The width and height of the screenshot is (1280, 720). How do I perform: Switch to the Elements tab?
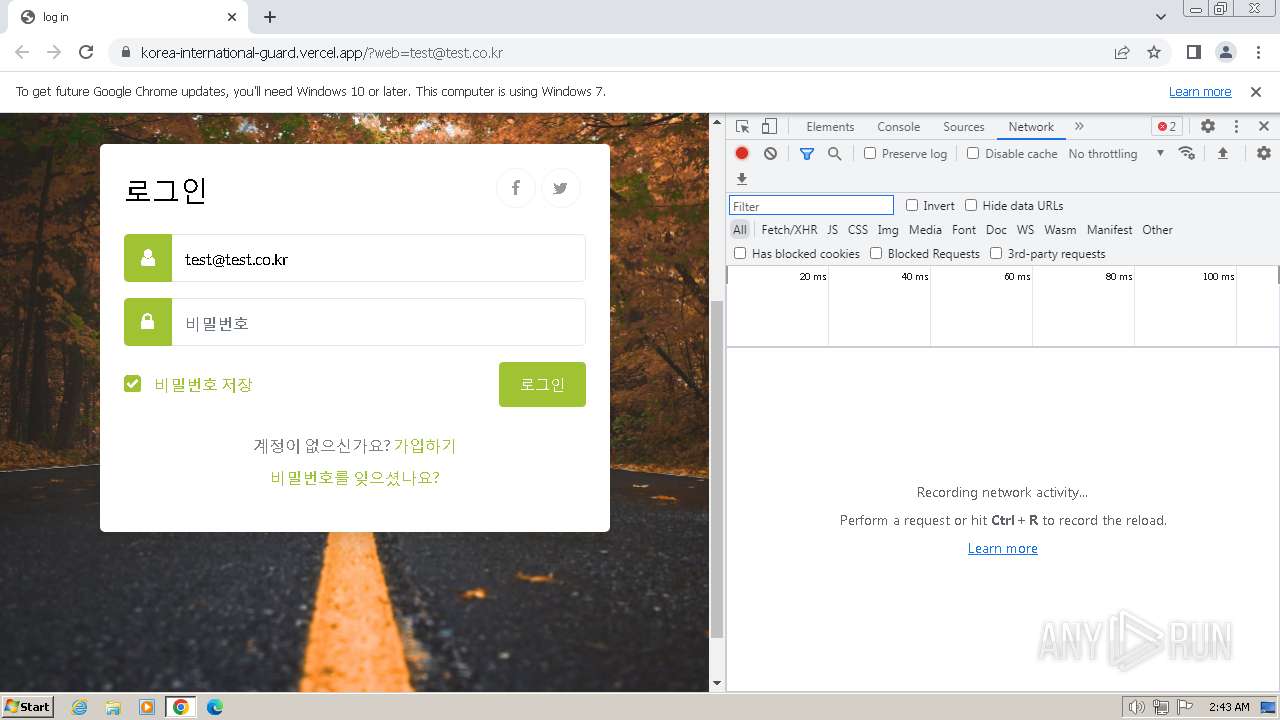(x=830, y=126)
